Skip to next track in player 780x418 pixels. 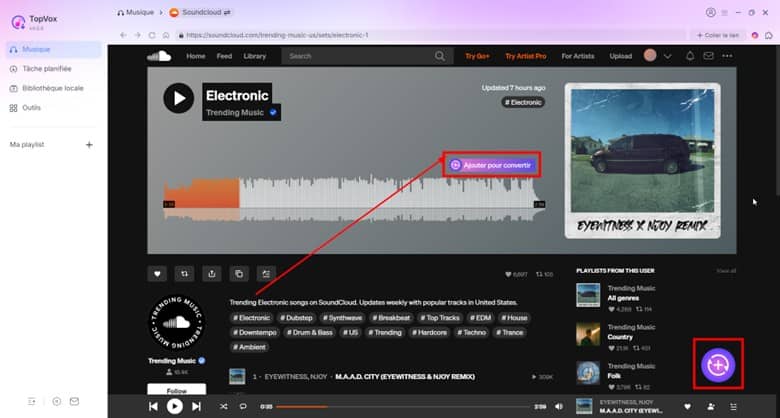tap(196, 407)
